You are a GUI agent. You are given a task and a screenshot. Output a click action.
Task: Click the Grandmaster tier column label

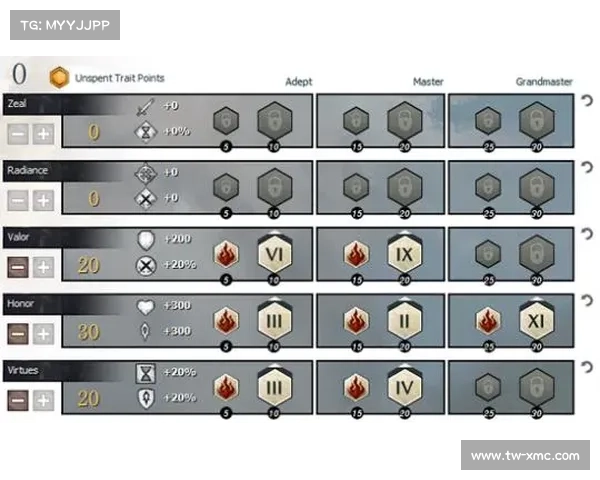(x=544, y=82)
